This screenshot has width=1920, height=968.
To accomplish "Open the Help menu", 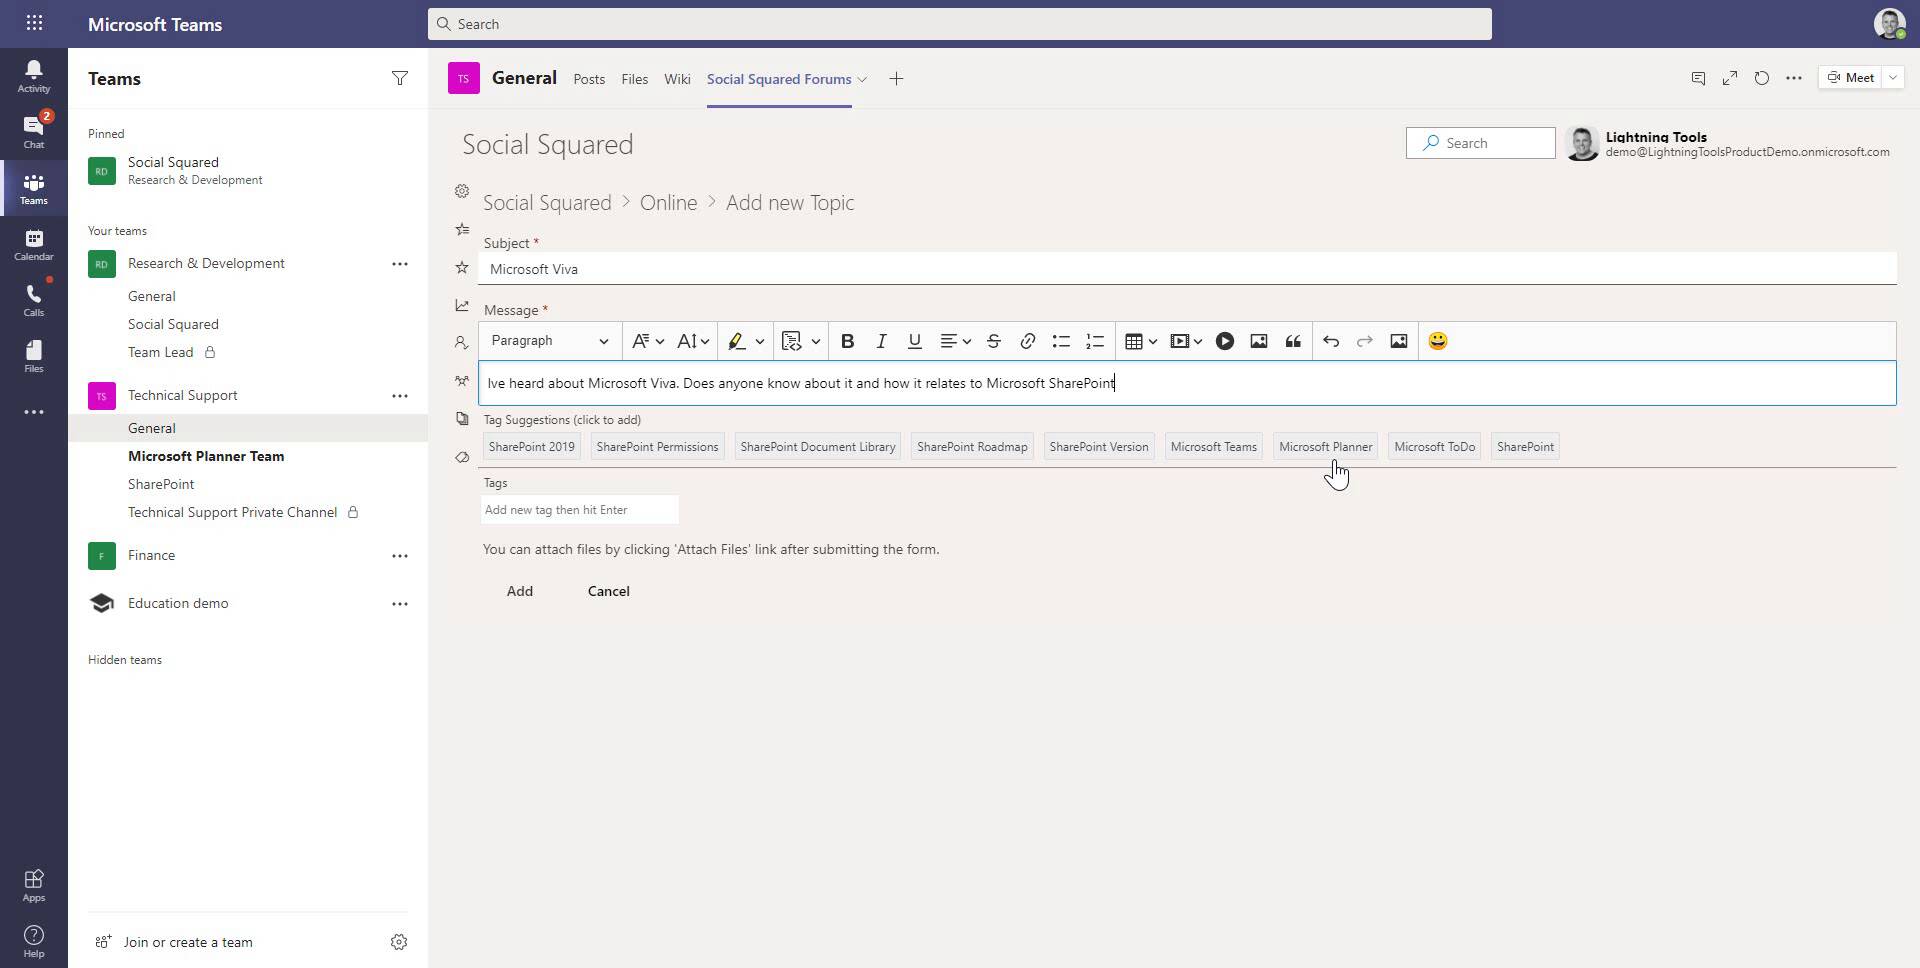I will pyautogui.click(x=33, y=941).
